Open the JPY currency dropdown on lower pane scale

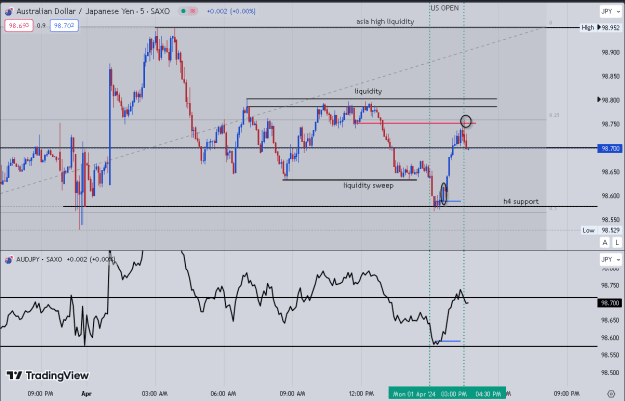(610, 259)
